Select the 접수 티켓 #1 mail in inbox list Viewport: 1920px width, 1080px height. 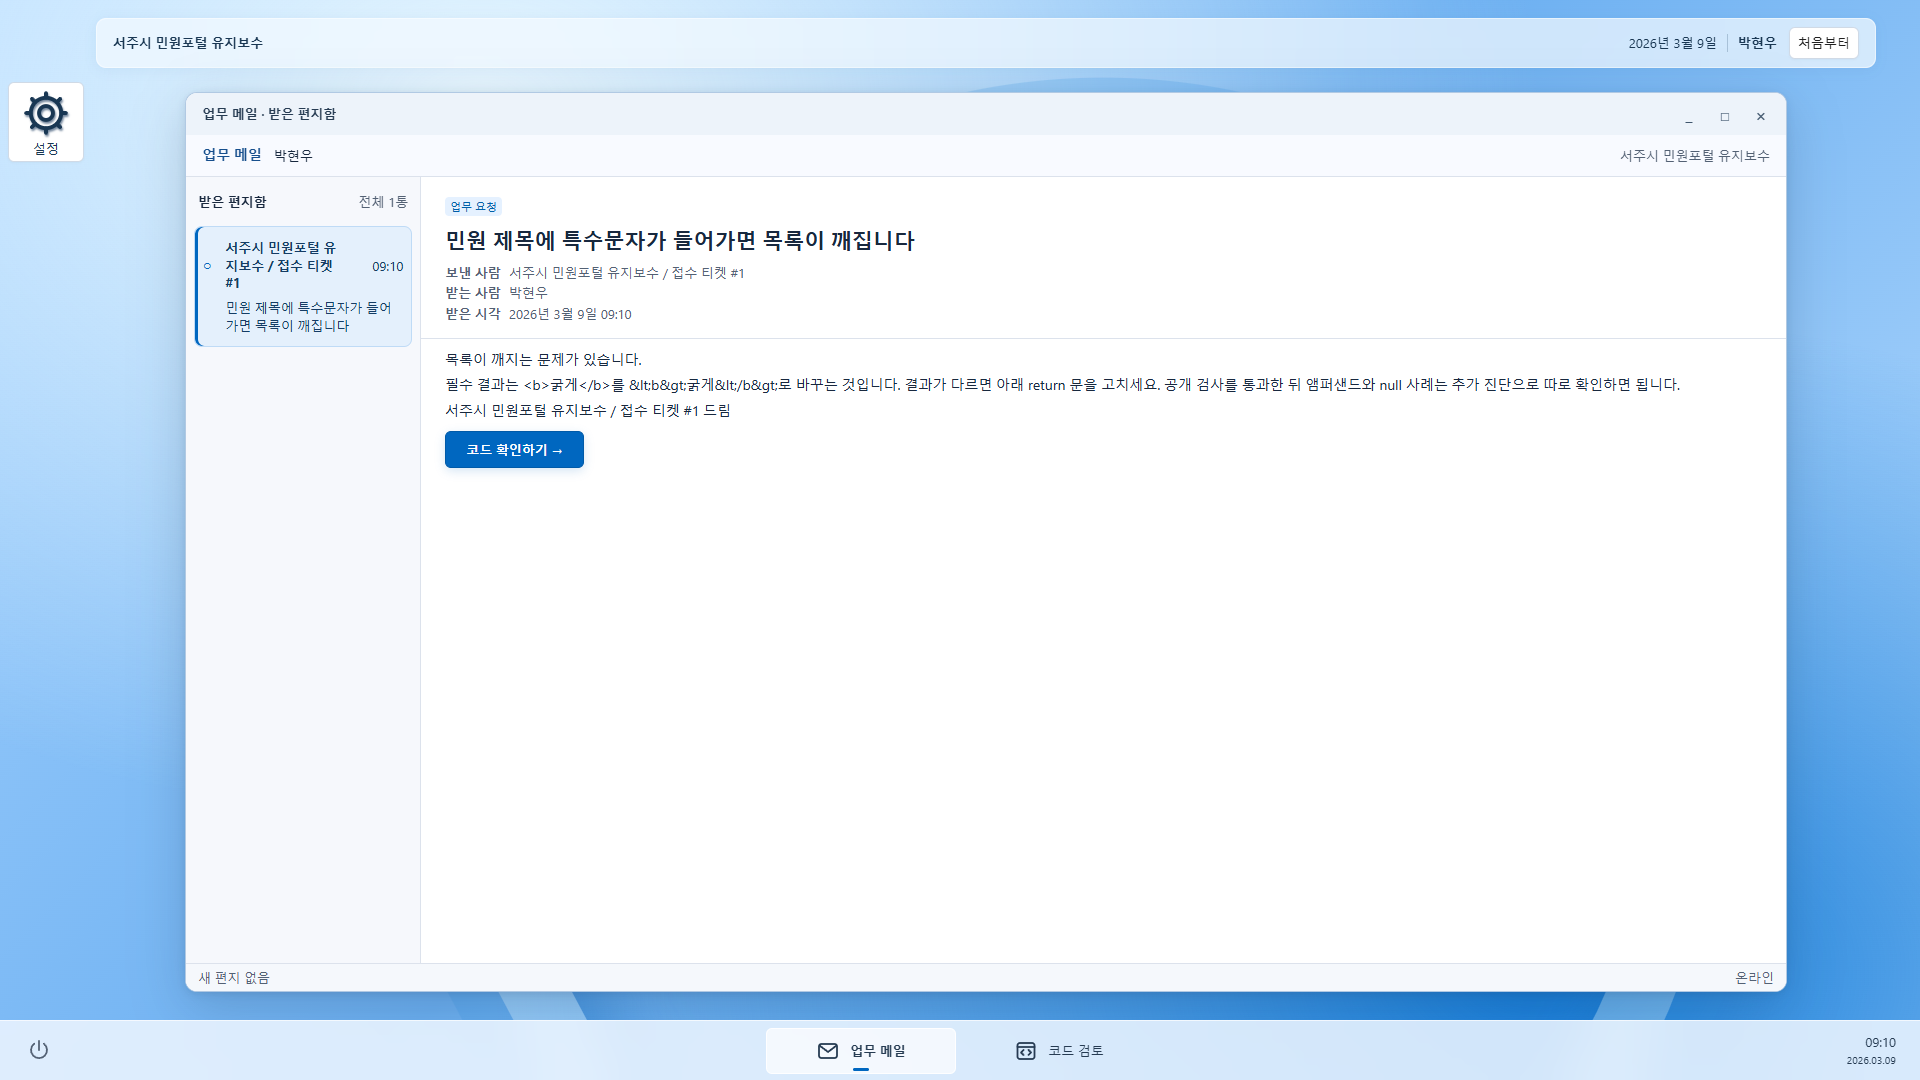304,286
